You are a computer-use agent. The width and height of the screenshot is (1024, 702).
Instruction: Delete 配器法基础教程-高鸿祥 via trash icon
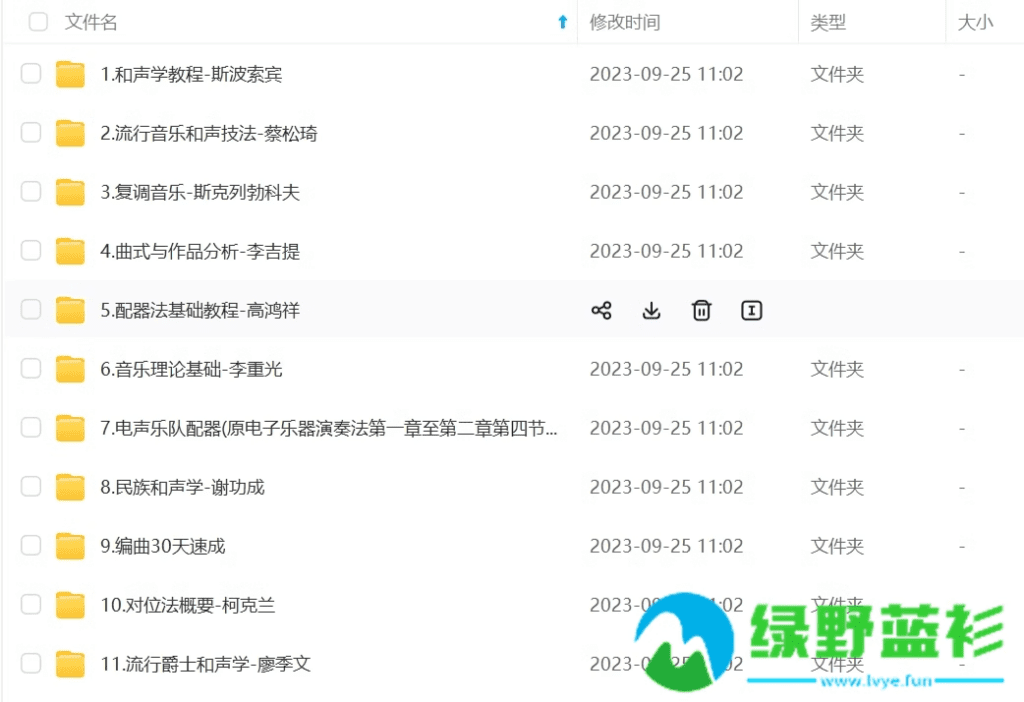pyautogui.click(x=701, y=310)
